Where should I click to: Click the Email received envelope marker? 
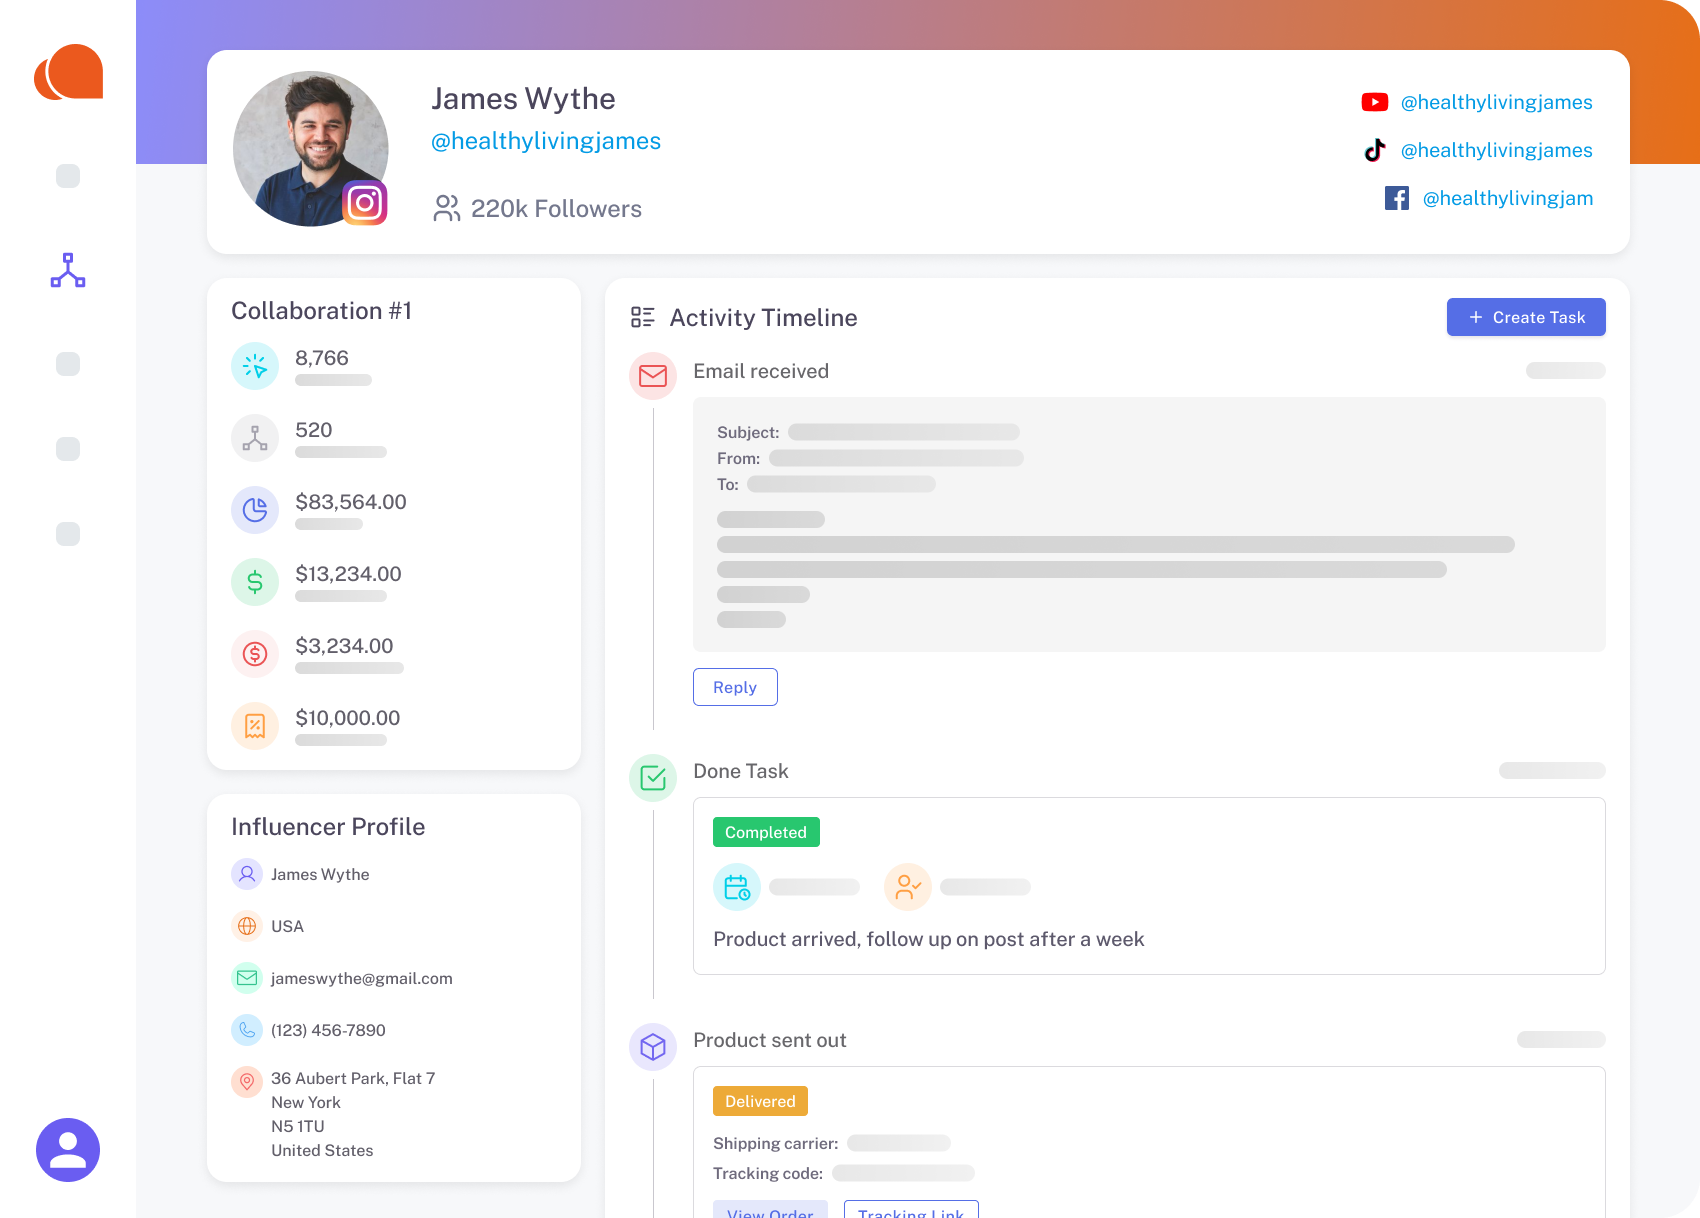(x=653, y=376)
